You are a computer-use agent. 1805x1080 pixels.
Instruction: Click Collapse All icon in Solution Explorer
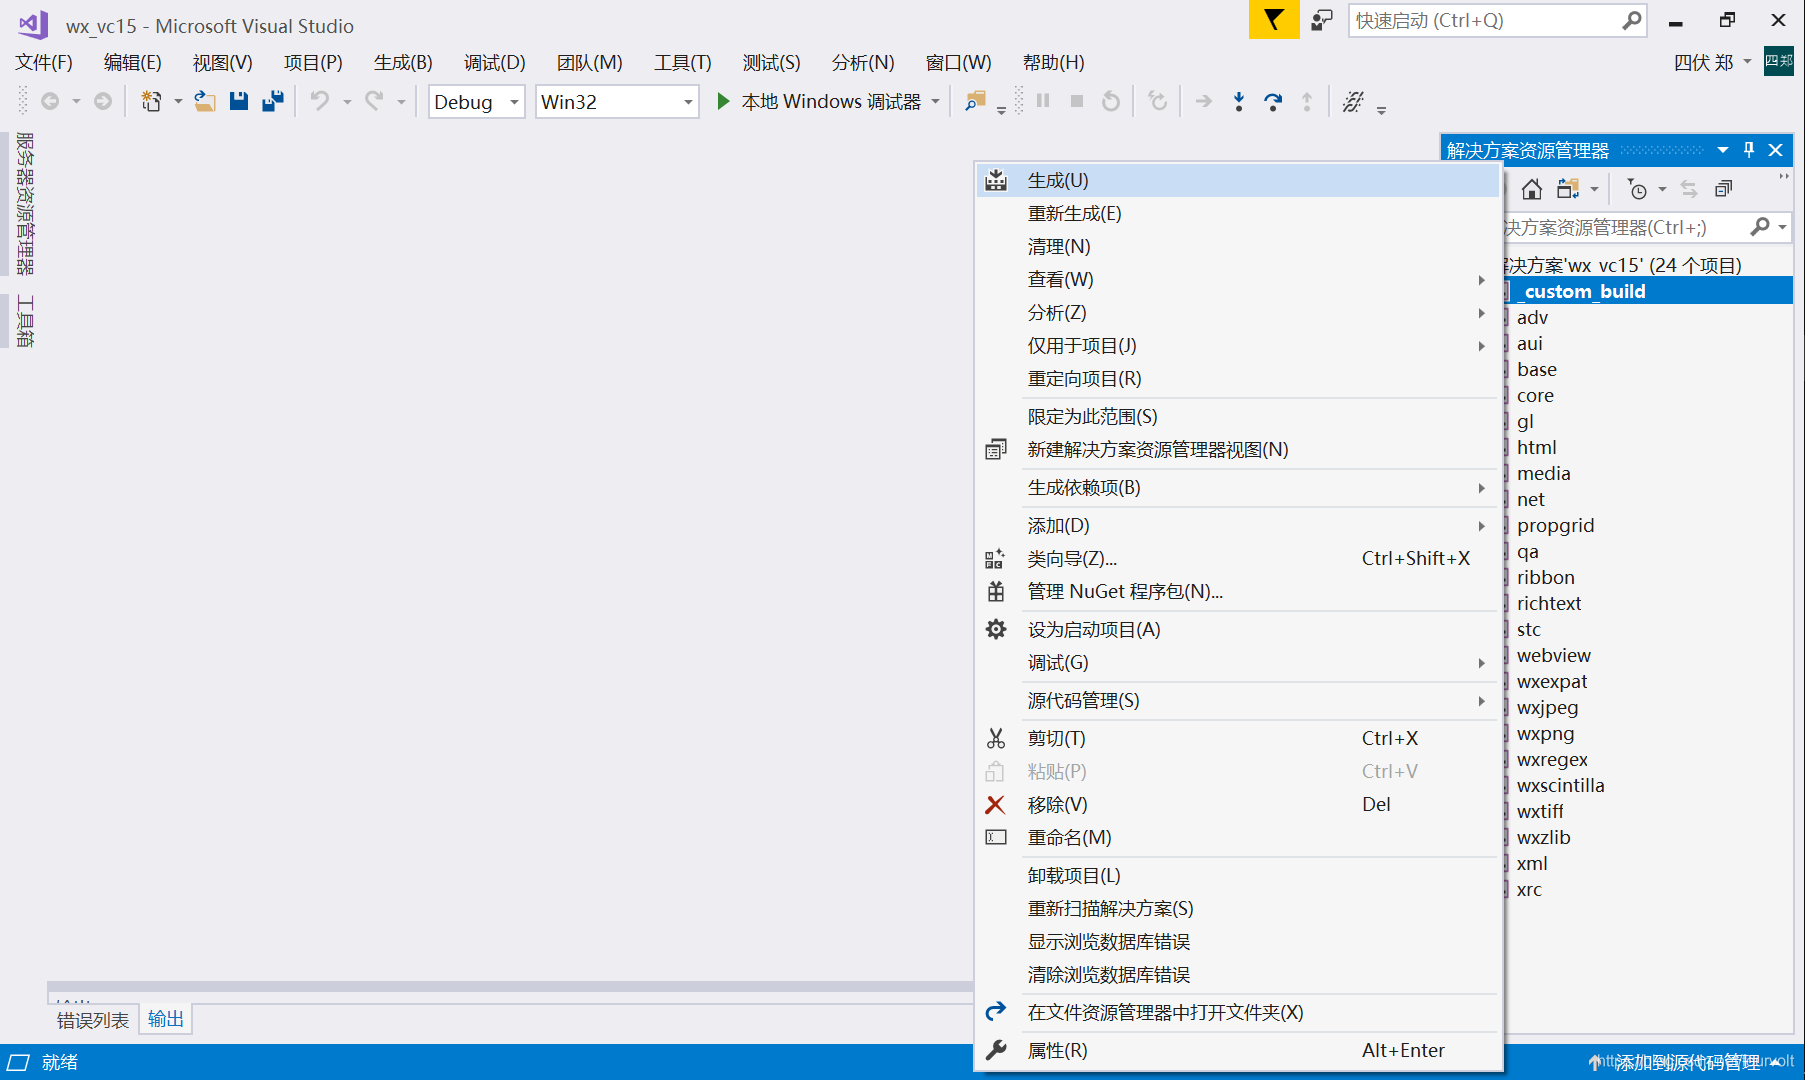pyautogui.click(x=1723, y=188)
